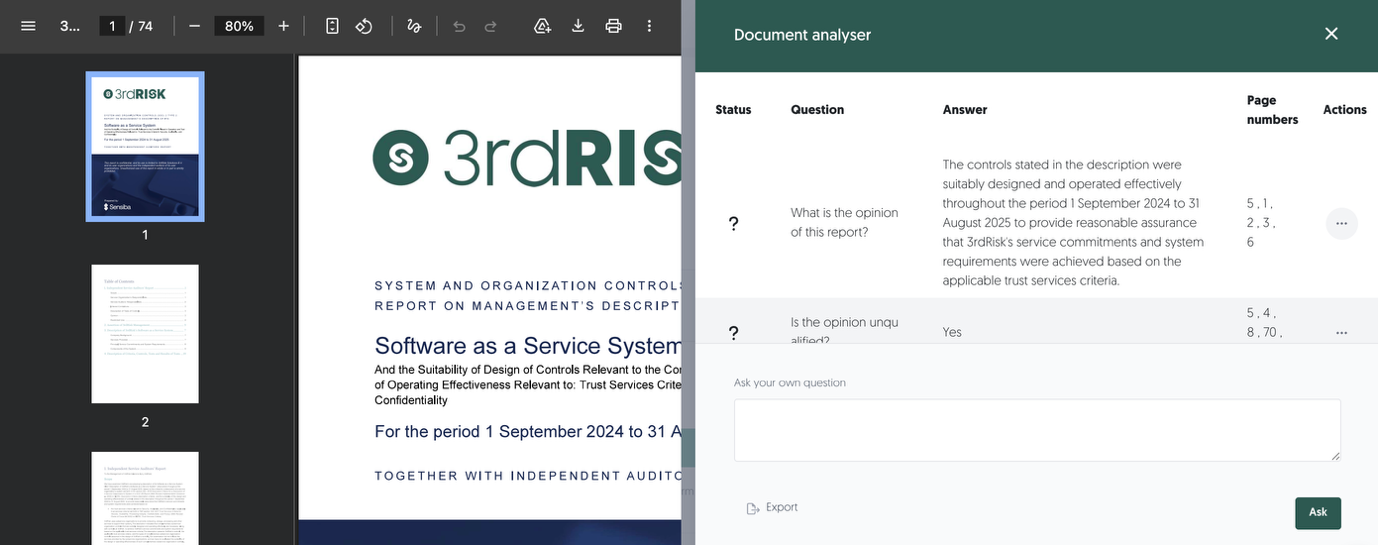Click the answer 'Yes'

click(952, 332)
